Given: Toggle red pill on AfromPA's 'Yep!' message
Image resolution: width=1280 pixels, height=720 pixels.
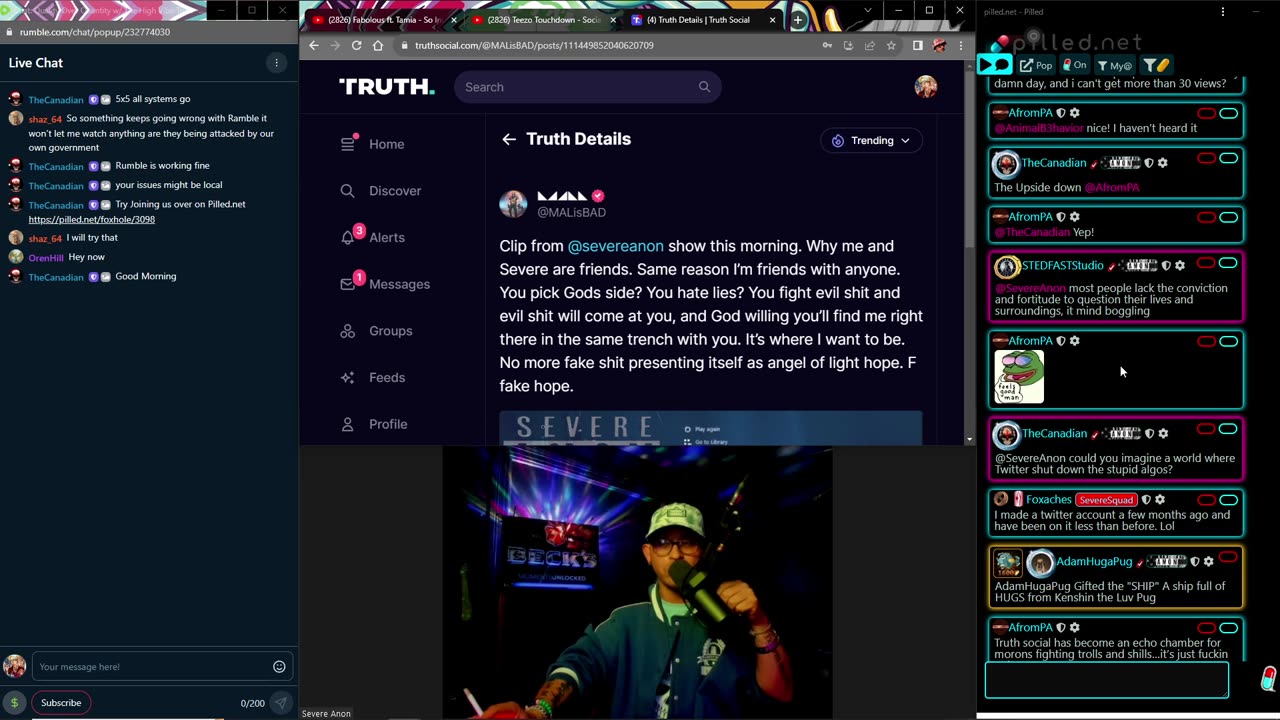Looking at the screenshot, I should pyautogui.click(x=1206, y=217).
